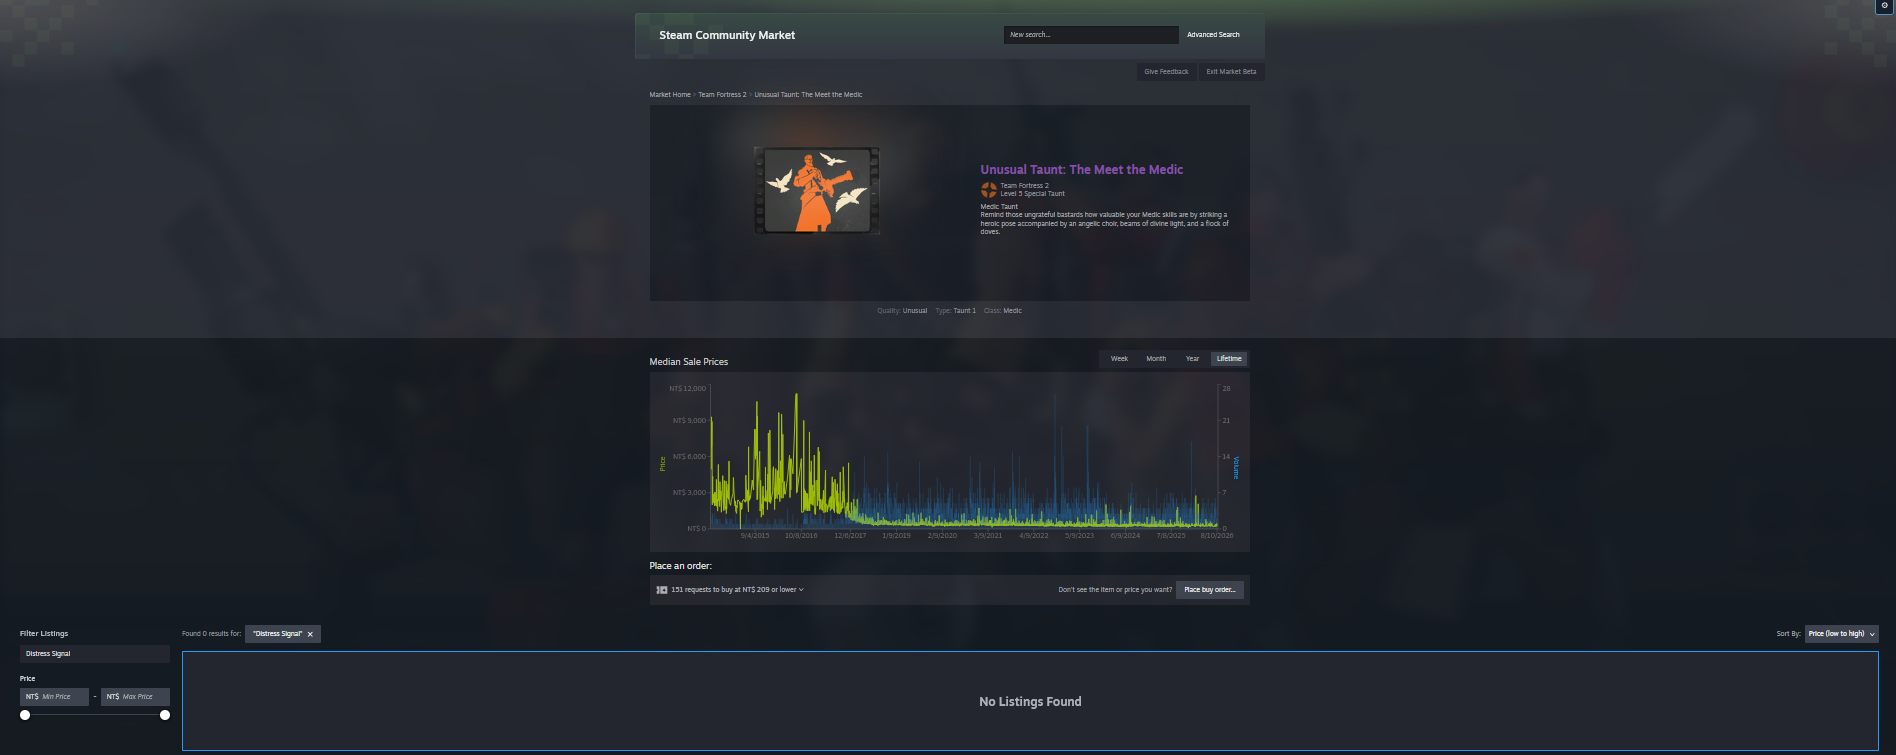1896x755 pixels.
Task: Select the Lifetime chart range
Action: tap(1229, 359)
